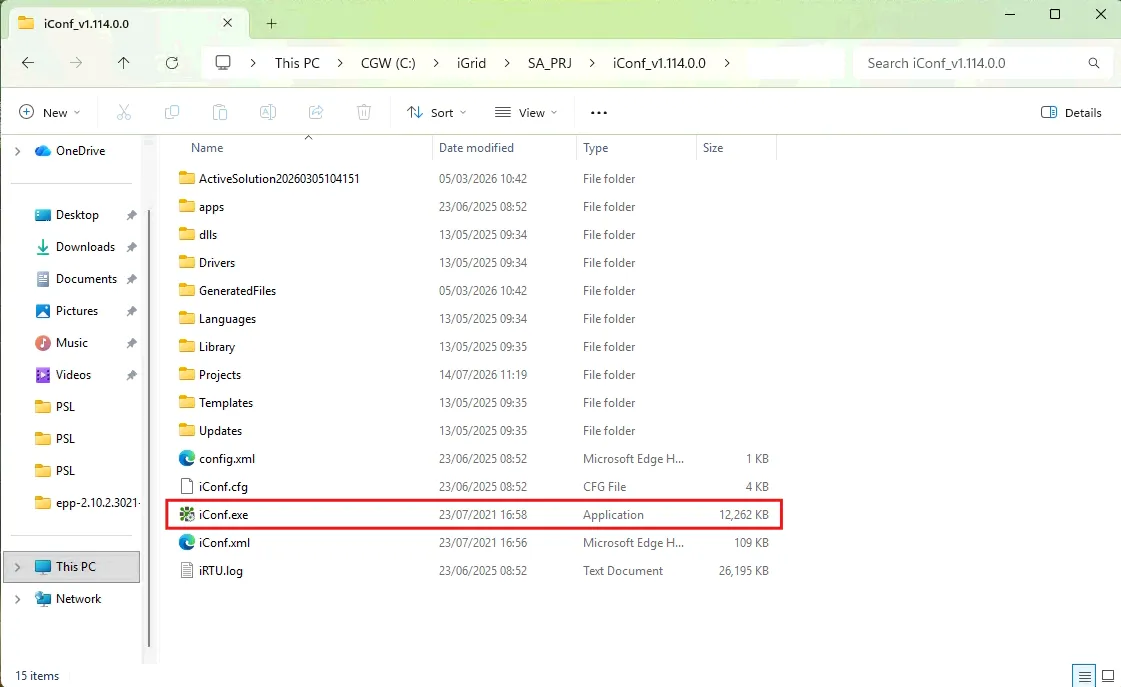Image resolution: width=1121 pixels, height=687 pixels.
Task: Open the Sort dropdown menu
Action: tap(436, 112)
